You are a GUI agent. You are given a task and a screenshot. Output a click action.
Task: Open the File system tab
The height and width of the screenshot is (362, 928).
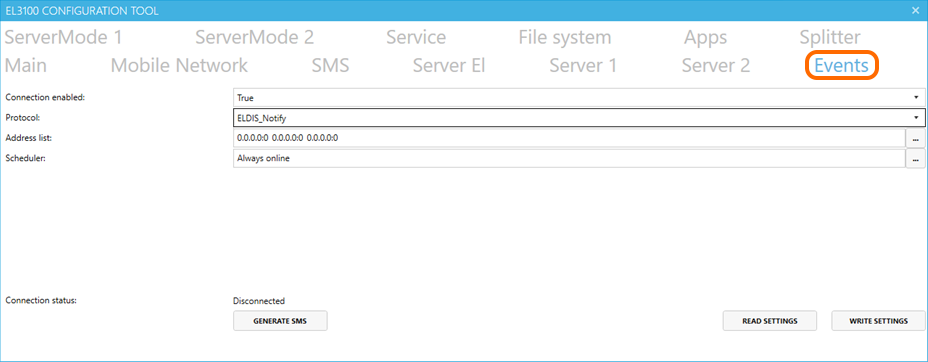point(565,37)
